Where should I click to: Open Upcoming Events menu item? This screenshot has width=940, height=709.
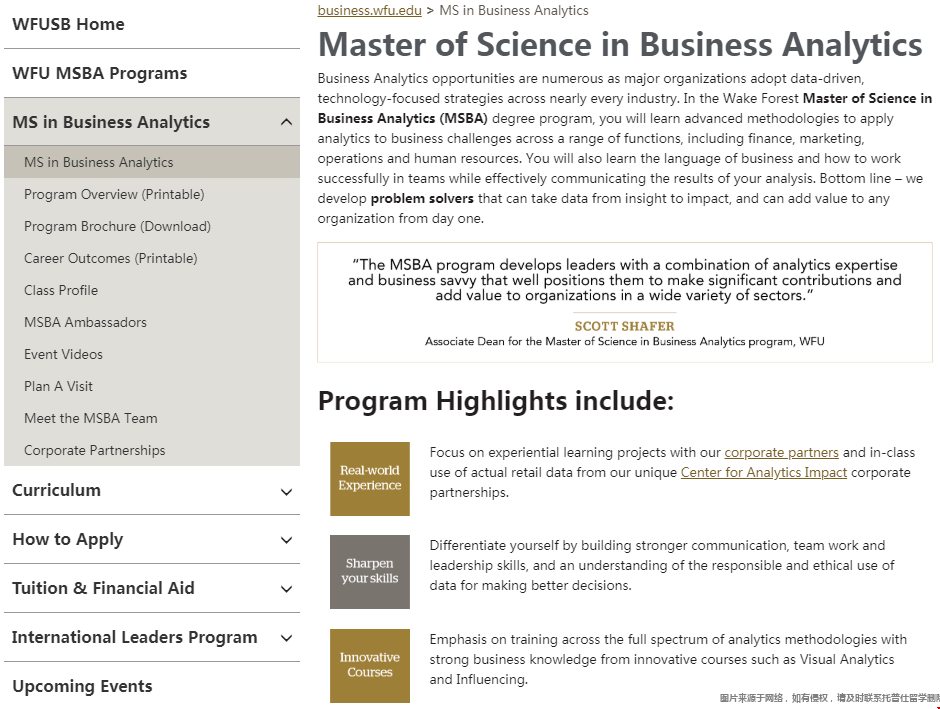coord(82,686)
